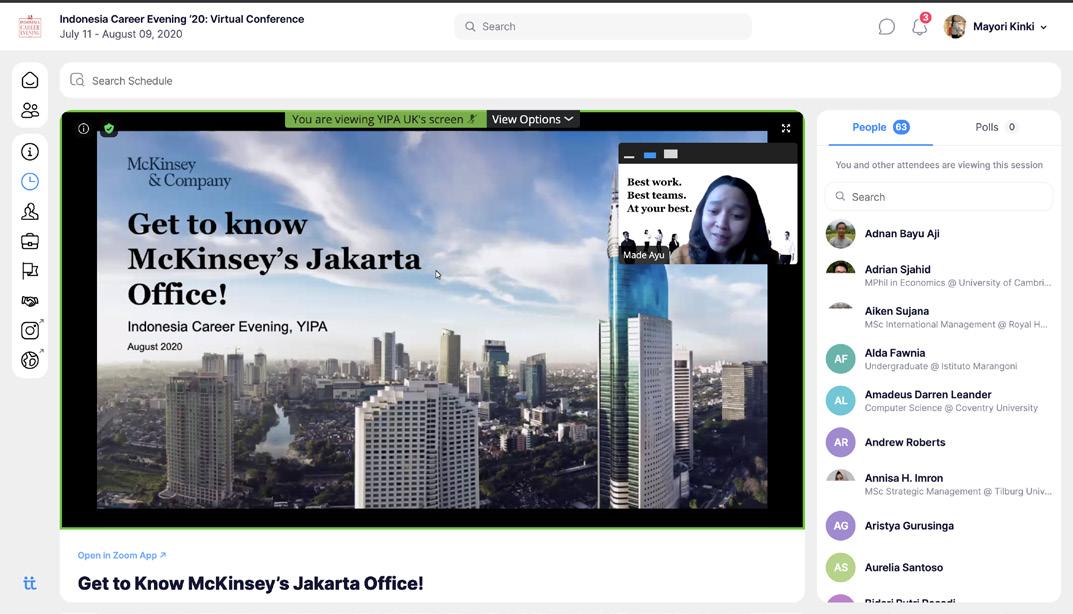Click the Search Schedule field

[560, 80]
